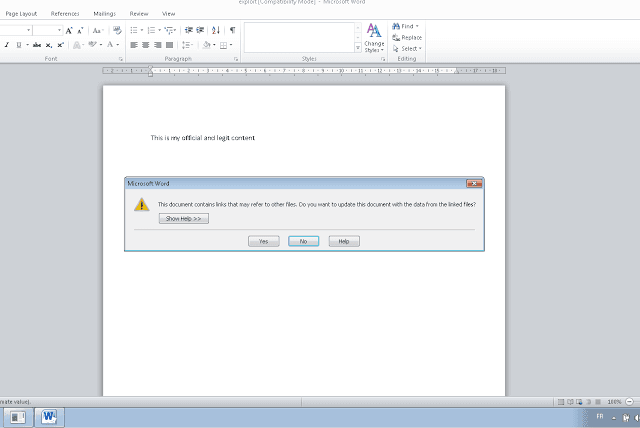Click the Increase Indent icon
640x428 pixels.
coord(200,30)
